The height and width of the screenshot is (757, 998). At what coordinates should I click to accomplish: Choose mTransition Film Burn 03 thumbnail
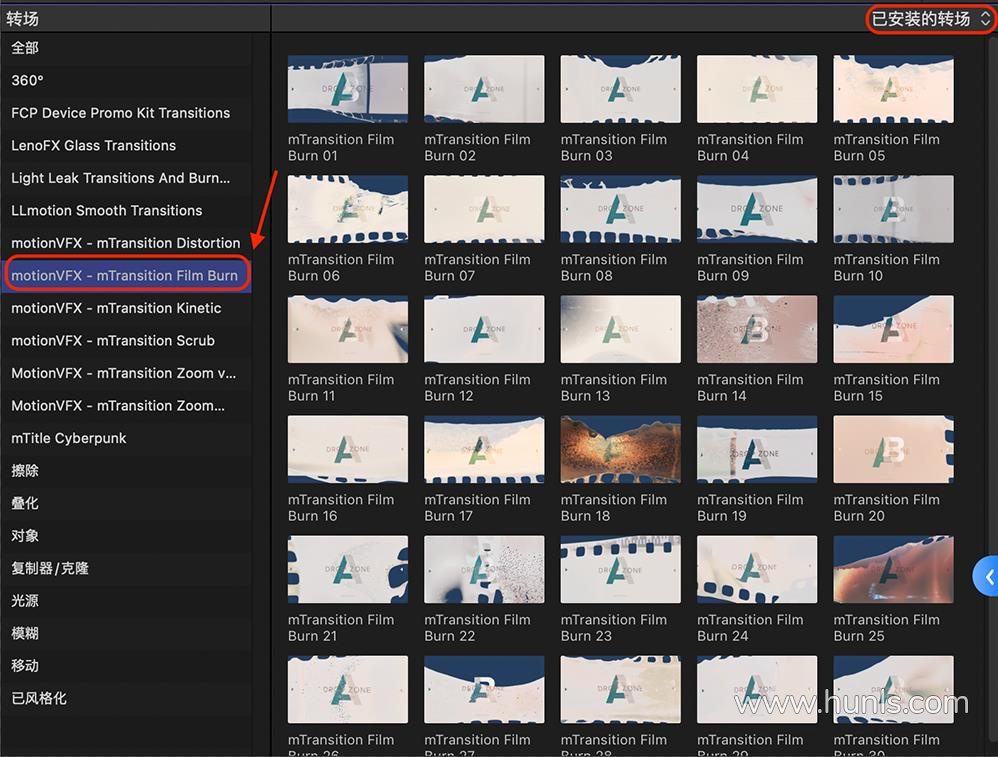pyautogui.click(x=621, y=89)
